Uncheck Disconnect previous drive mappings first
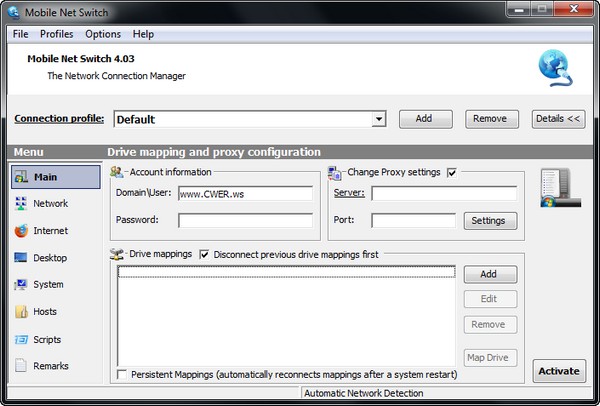 pos(204,254)
